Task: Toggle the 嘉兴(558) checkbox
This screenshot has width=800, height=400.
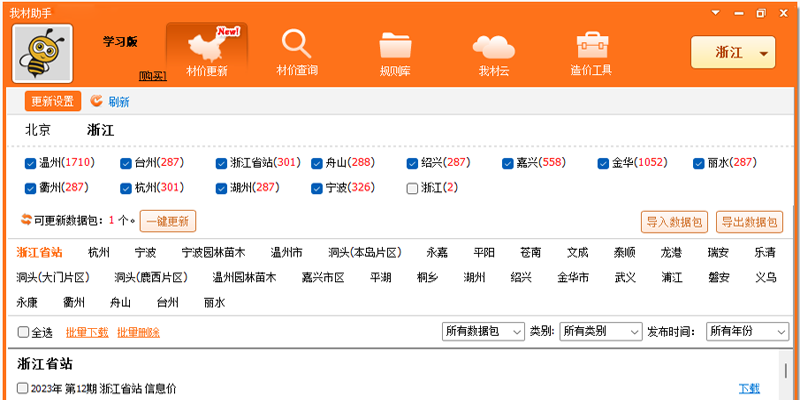Action: point(507,163)
